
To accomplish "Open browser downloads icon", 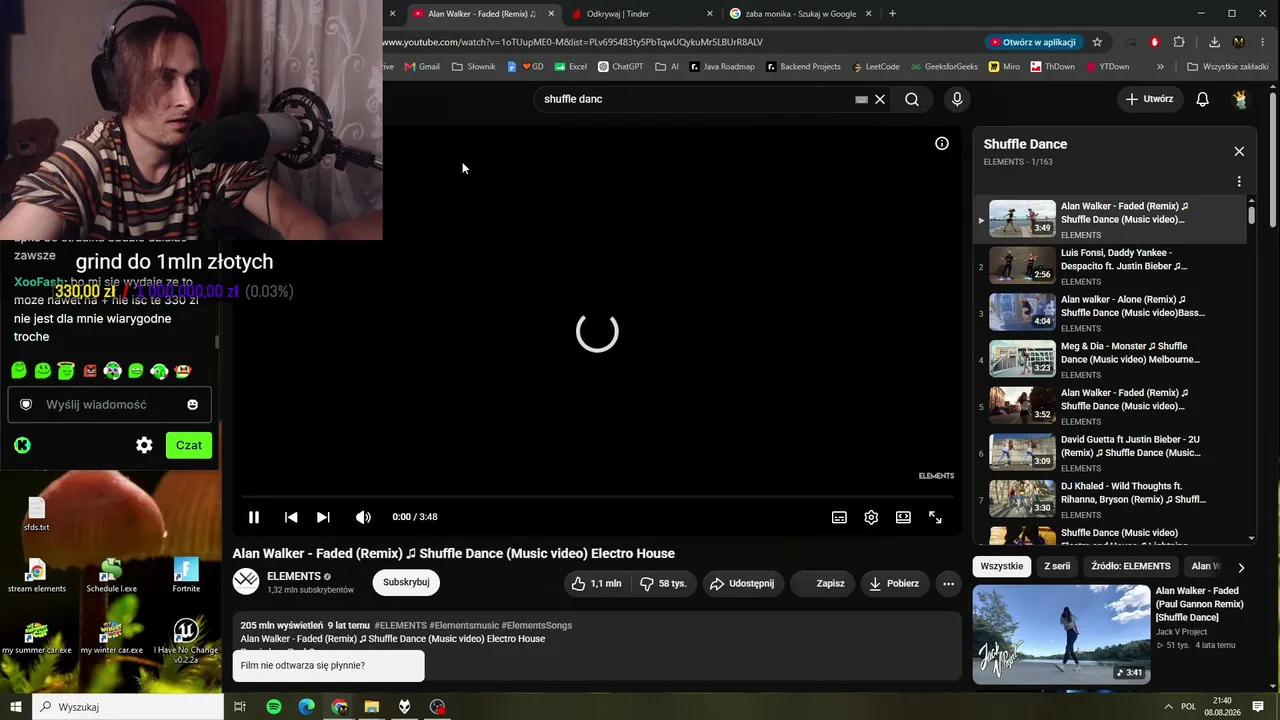I will (1214, 42).
